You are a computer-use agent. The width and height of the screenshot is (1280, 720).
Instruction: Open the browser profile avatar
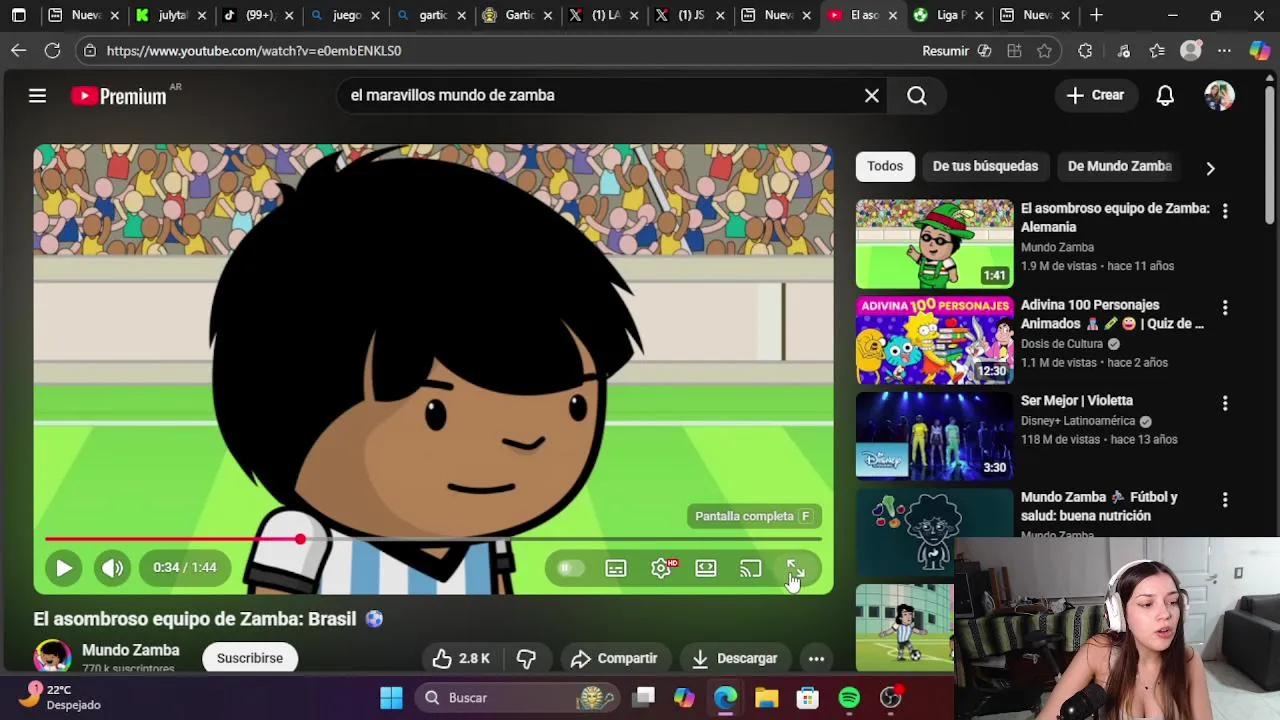1190,50
